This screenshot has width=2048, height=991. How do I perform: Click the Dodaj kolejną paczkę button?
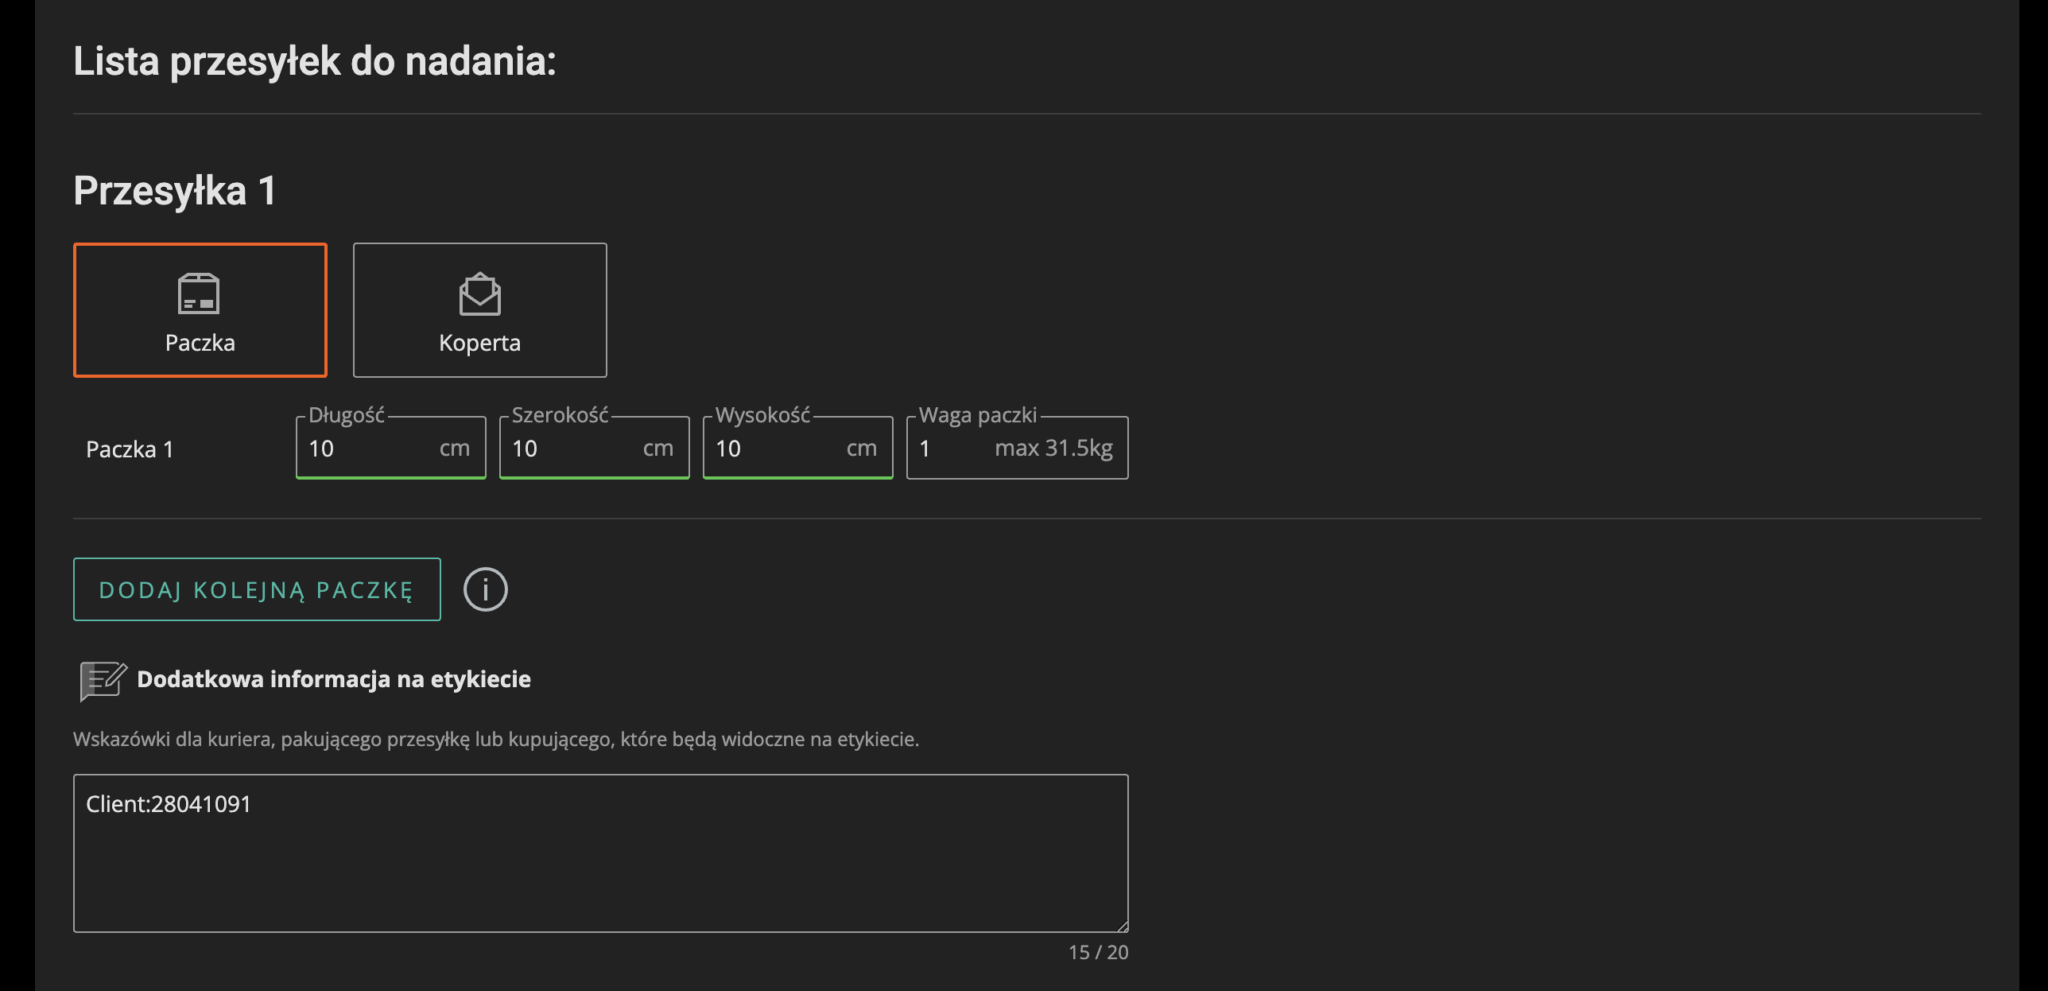click(257, 590)
